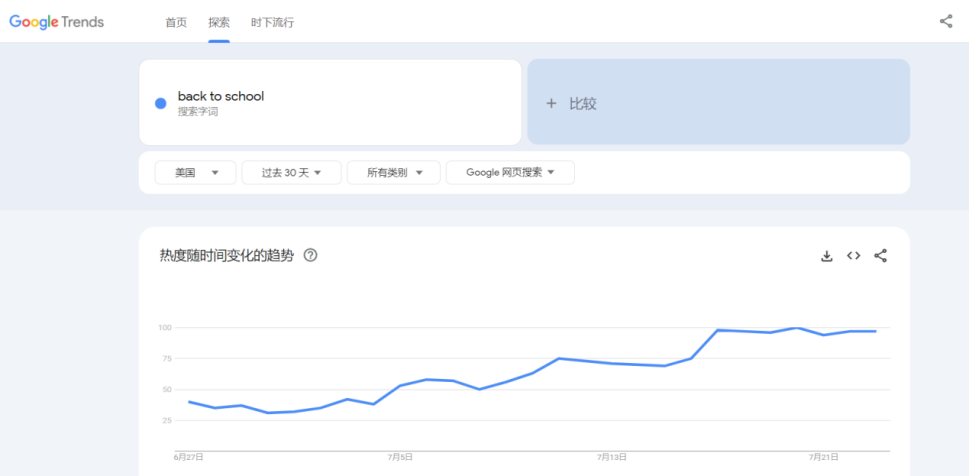Click the 7月21日 axis label
This screenshot has height=476, width=969.
[x=824, y=457]
